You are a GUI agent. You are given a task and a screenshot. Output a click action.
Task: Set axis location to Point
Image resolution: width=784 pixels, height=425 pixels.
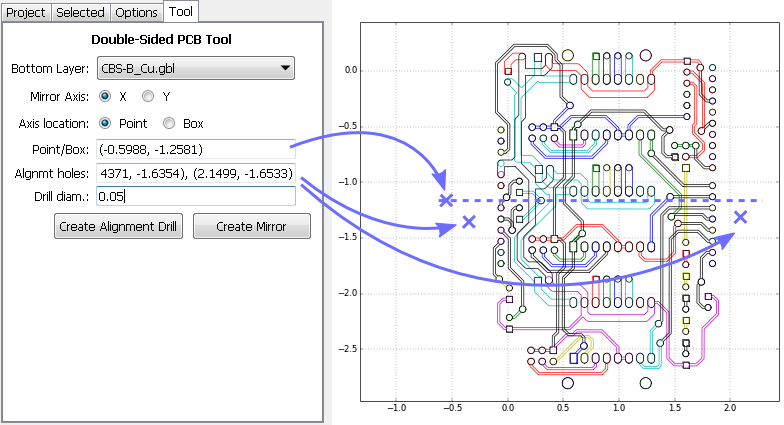(x=105, y=124)
